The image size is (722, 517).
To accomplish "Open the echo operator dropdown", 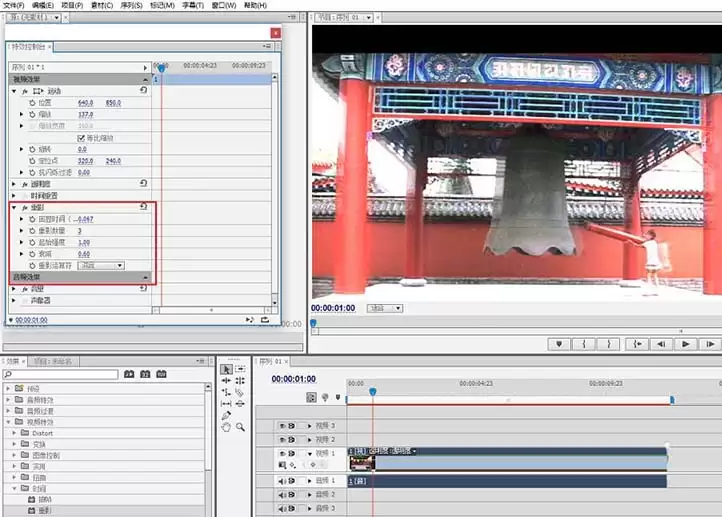I will tap(101, 265).
